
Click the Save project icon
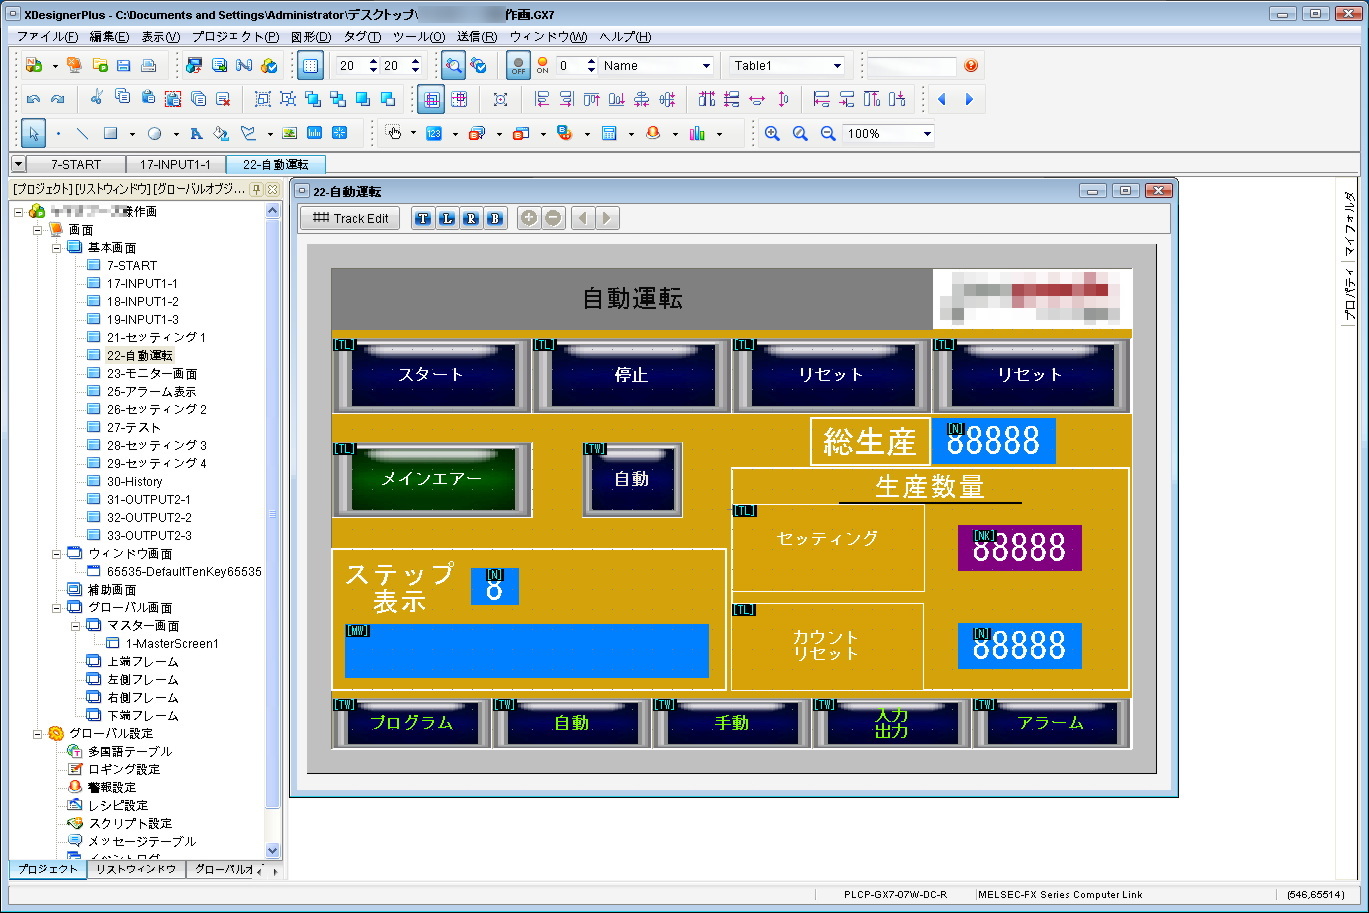pos(124,66)
